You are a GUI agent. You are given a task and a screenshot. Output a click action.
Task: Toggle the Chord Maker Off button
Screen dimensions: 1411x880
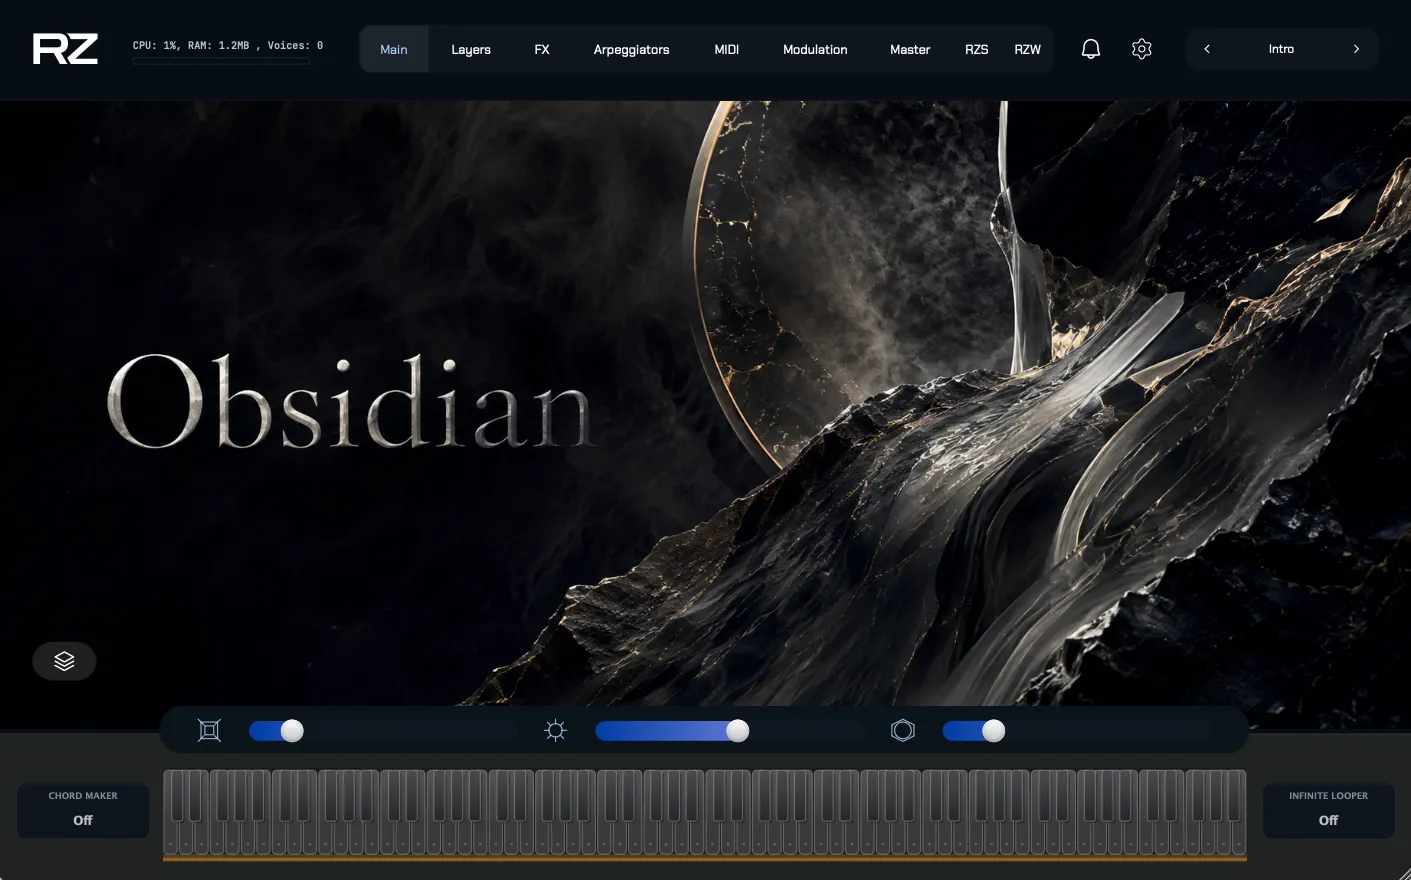pos(83,810)
